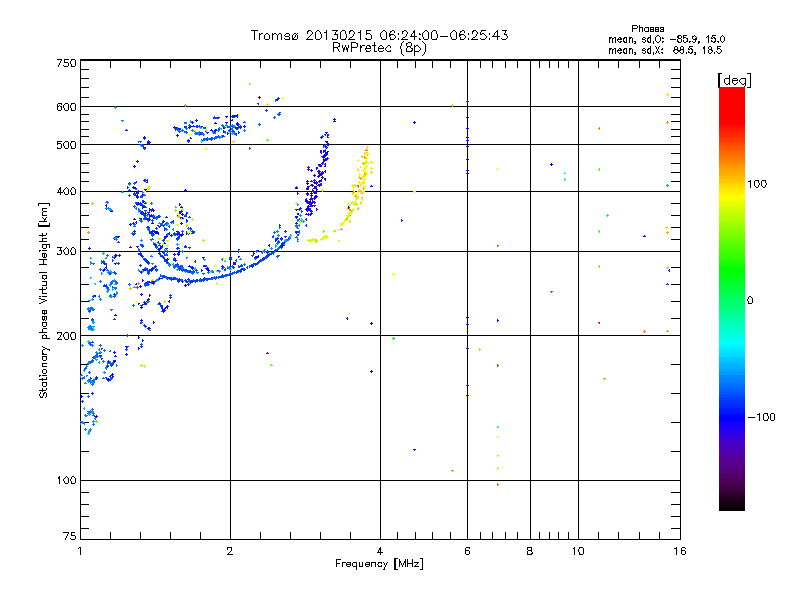Click the '[deg]' colorbar unit label
The height and width of the screenshot is (600, 800).
(x=734, y=80)
